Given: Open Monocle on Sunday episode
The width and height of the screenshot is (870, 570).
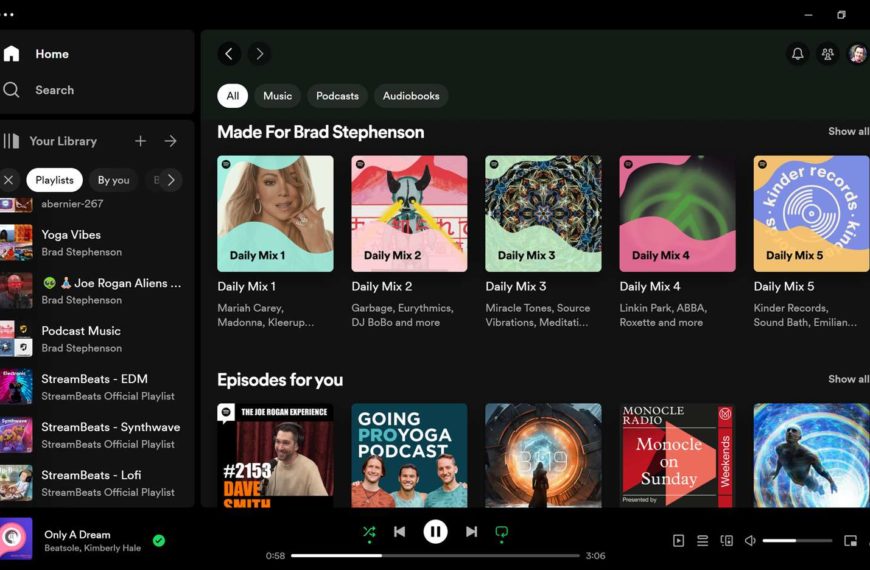Looking at the screenshot, I should (677, 455).
